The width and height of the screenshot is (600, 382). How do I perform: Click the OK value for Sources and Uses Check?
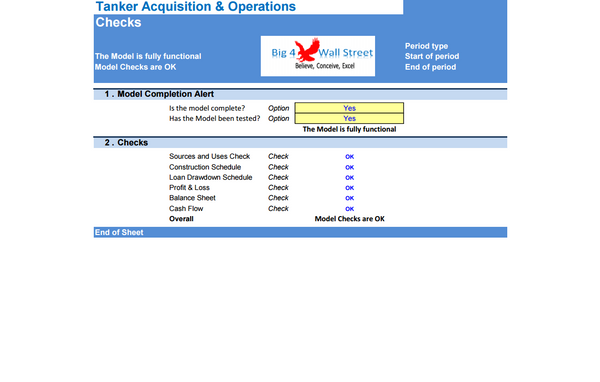[x=349, y=157]
